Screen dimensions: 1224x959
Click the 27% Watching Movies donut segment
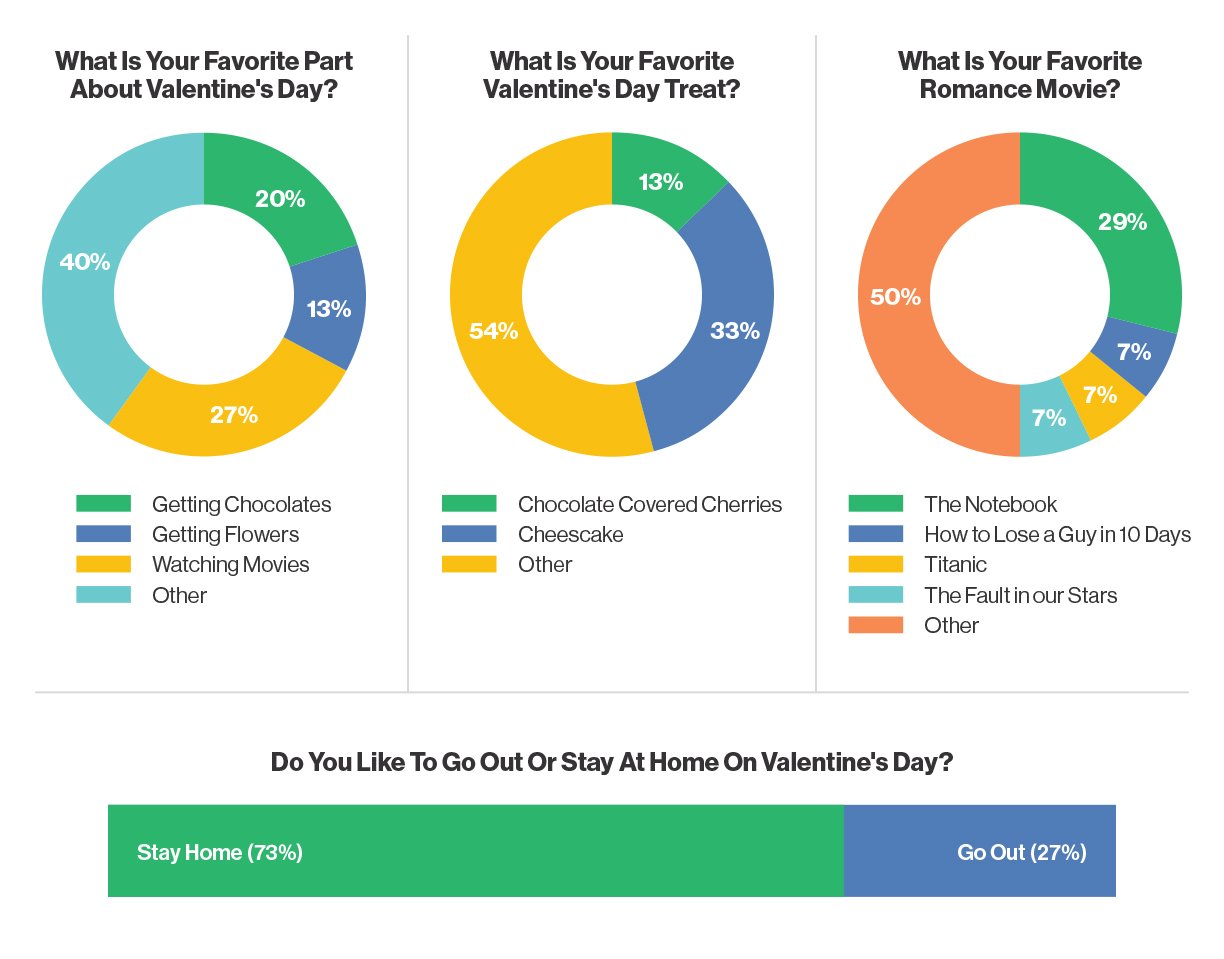[x=234, y=414]
